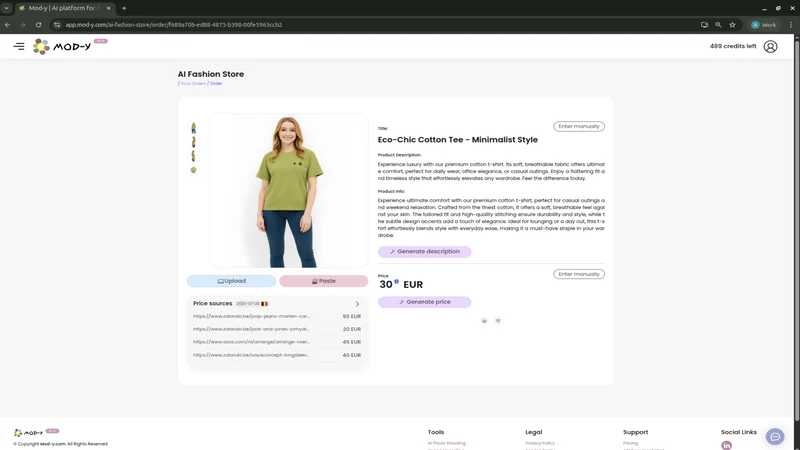Open the tab search dropdown arrow

(x=6, y=8)
